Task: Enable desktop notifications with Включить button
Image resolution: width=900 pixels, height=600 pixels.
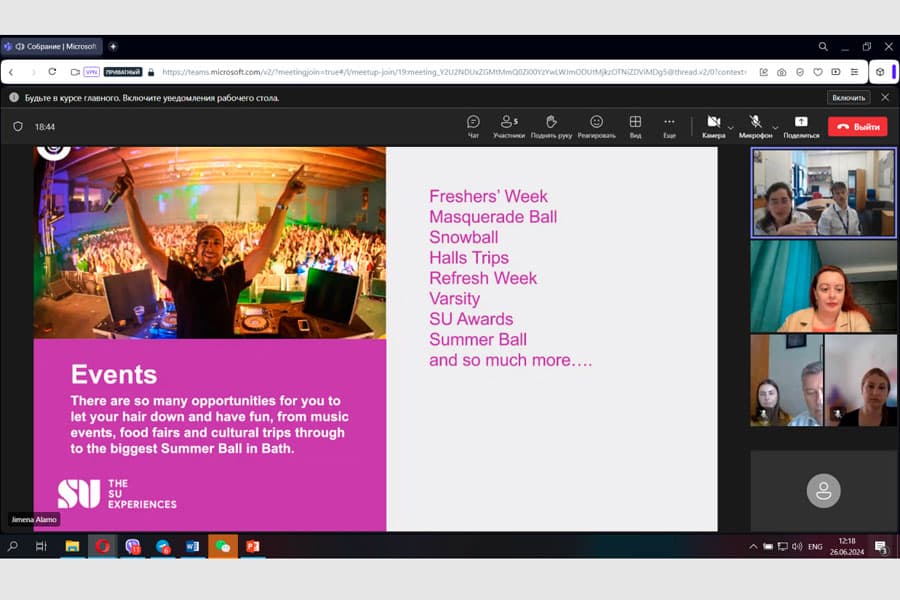Action: (848, 97)
